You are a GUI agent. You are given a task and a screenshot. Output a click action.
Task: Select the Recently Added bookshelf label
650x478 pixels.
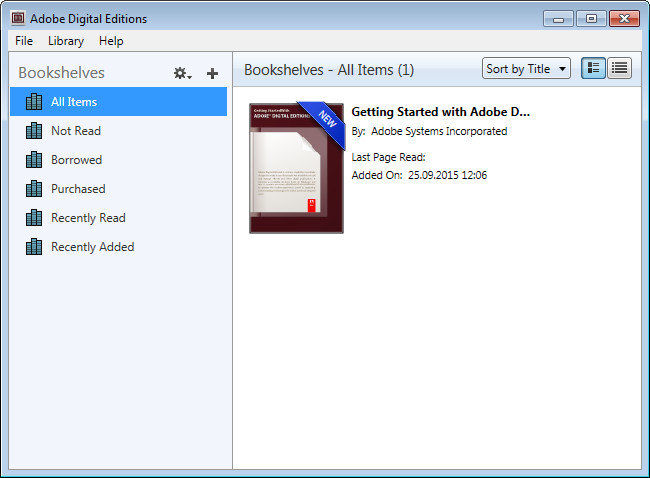click(92, 247)
